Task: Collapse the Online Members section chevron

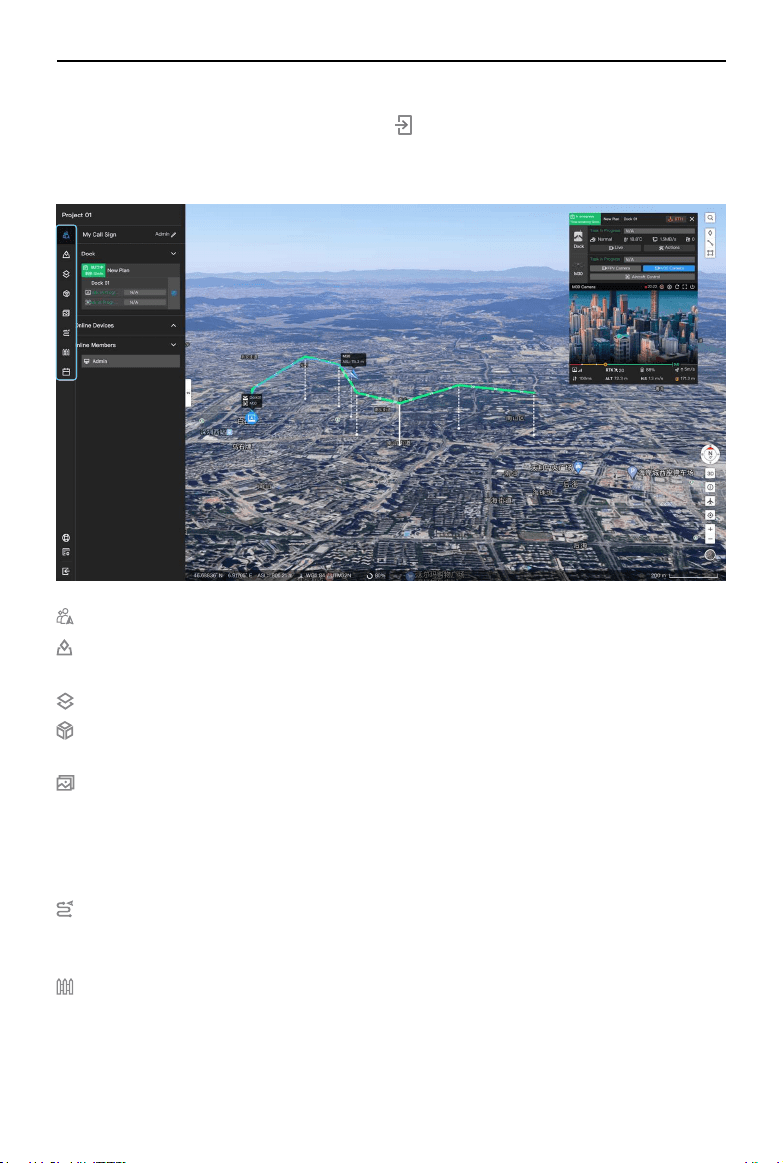Action: click(174, 345)
